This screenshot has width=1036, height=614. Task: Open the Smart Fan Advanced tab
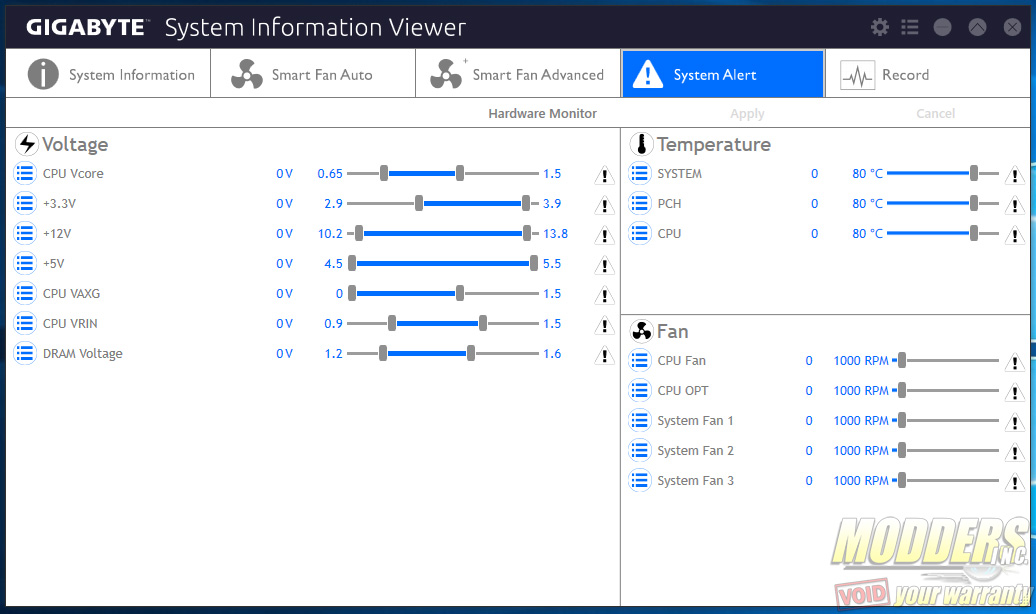(x=518, y=74)
